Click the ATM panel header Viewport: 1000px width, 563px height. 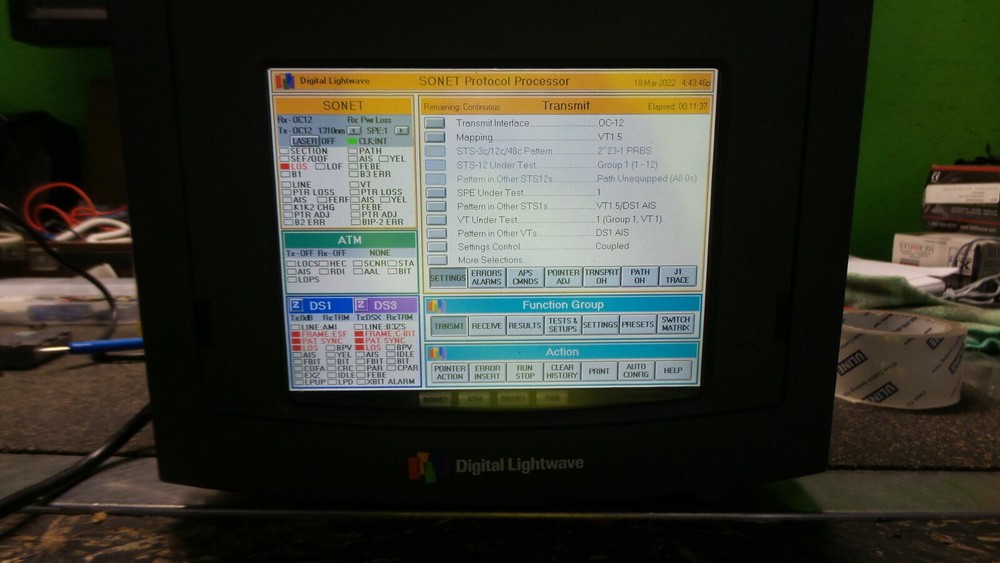click(349, 240)
